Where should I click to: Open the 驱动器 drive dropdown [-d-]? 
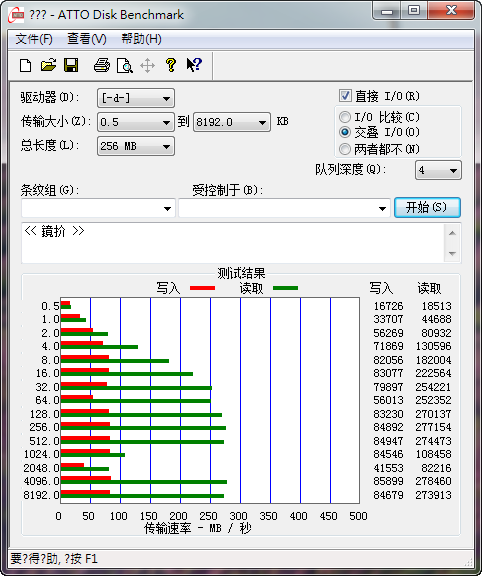pos(136,98)
